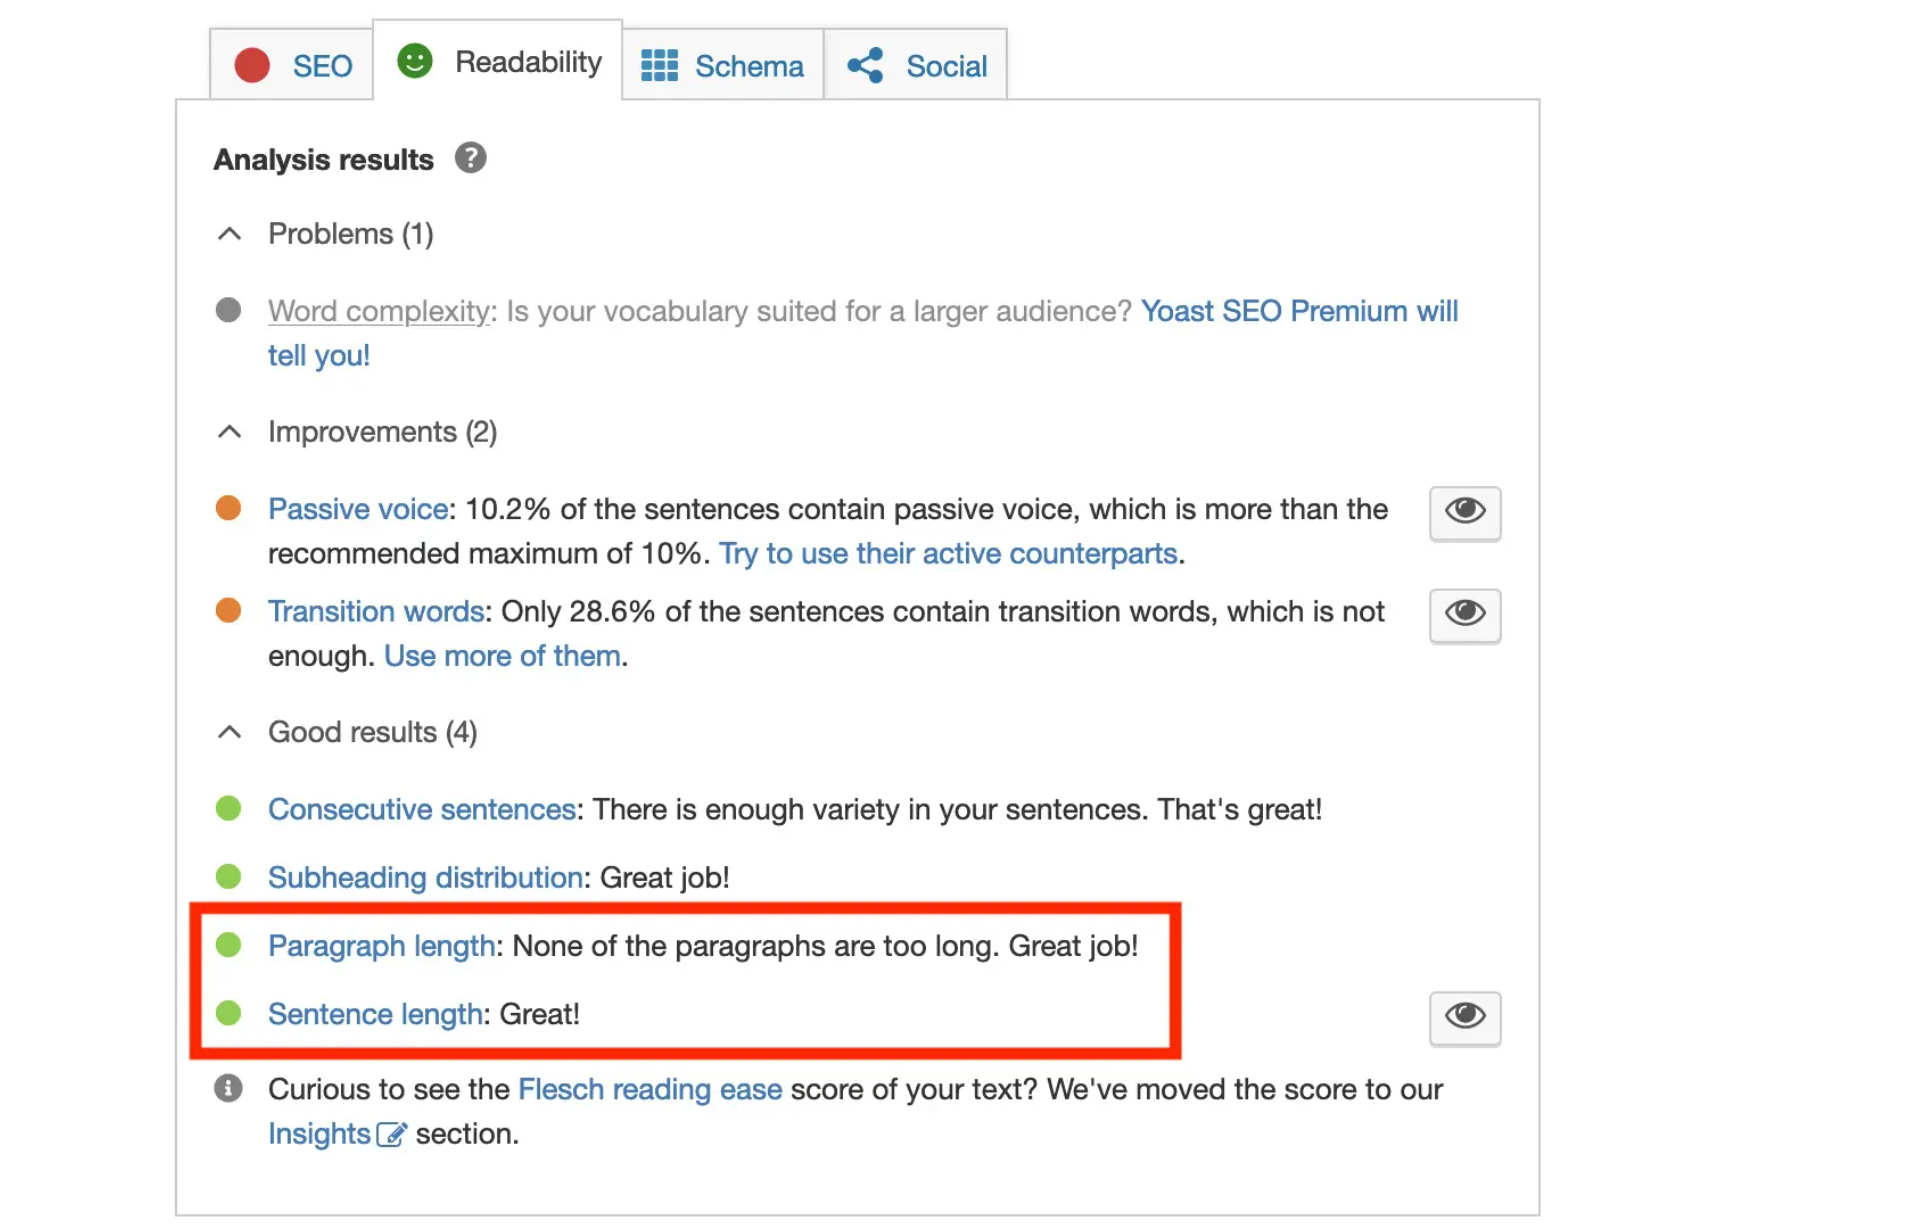Click the red SEO score indicator icon
Screen dimensions: 1906x1229
point(252,66)
